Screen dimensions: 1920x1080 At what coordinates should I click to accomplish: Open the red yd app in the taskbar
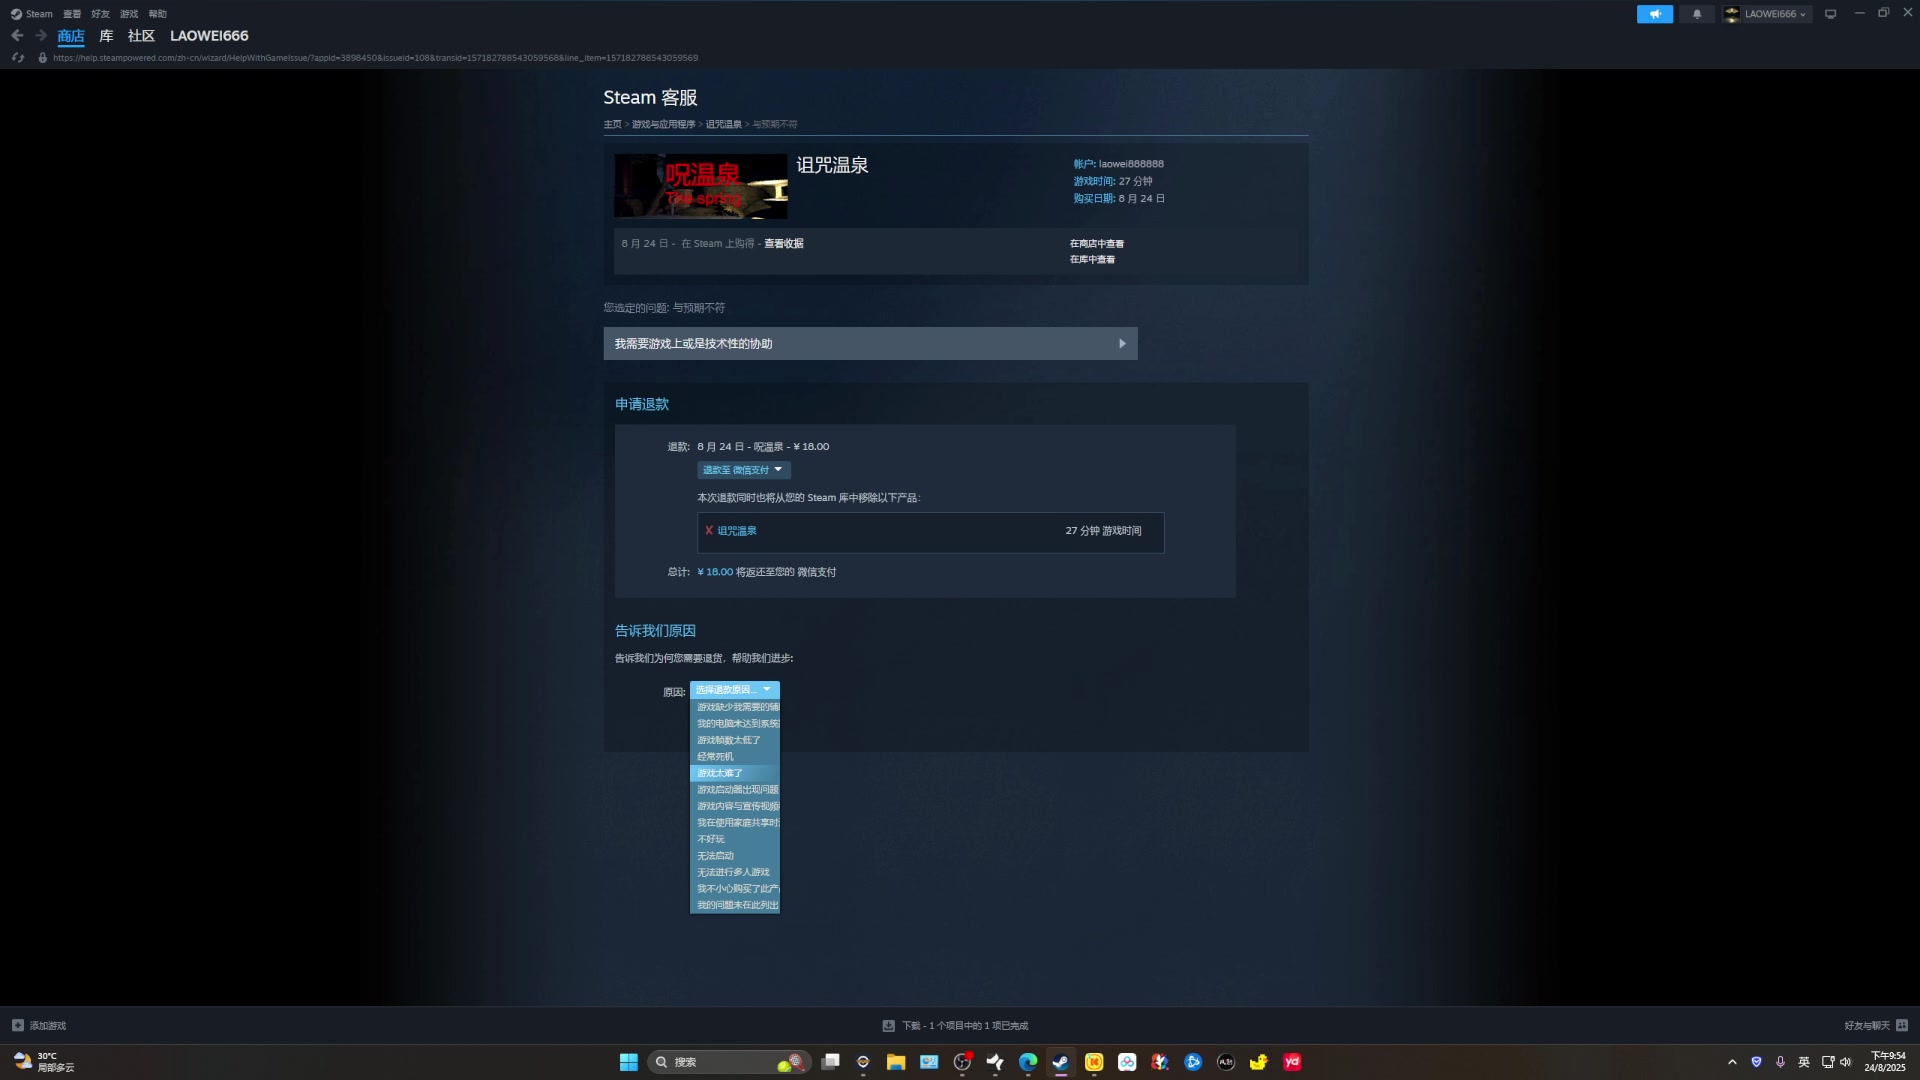click(x=1292, y=1062)
